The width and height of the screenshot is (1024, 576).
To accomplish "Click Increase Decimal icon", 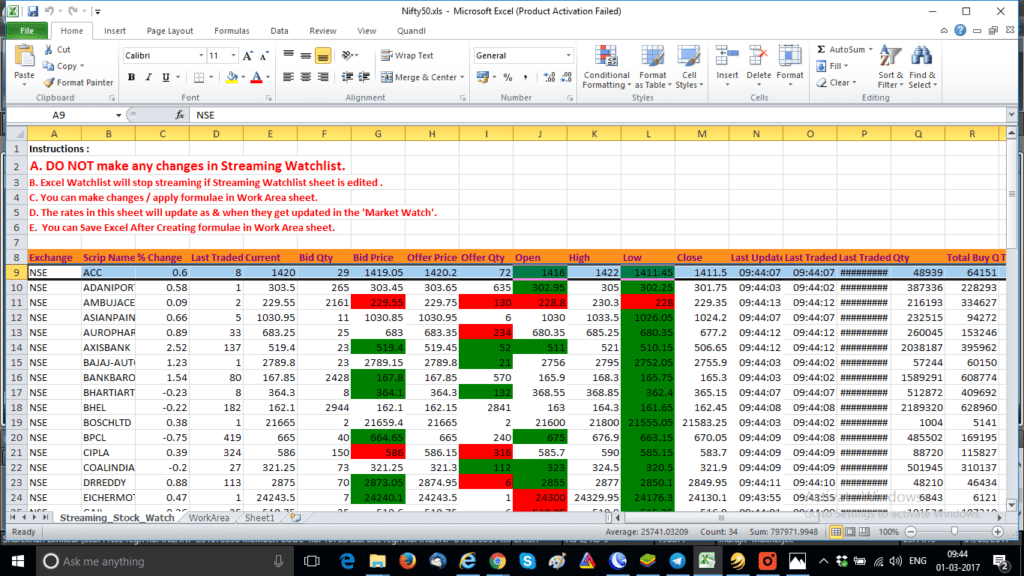I will 549,77.
